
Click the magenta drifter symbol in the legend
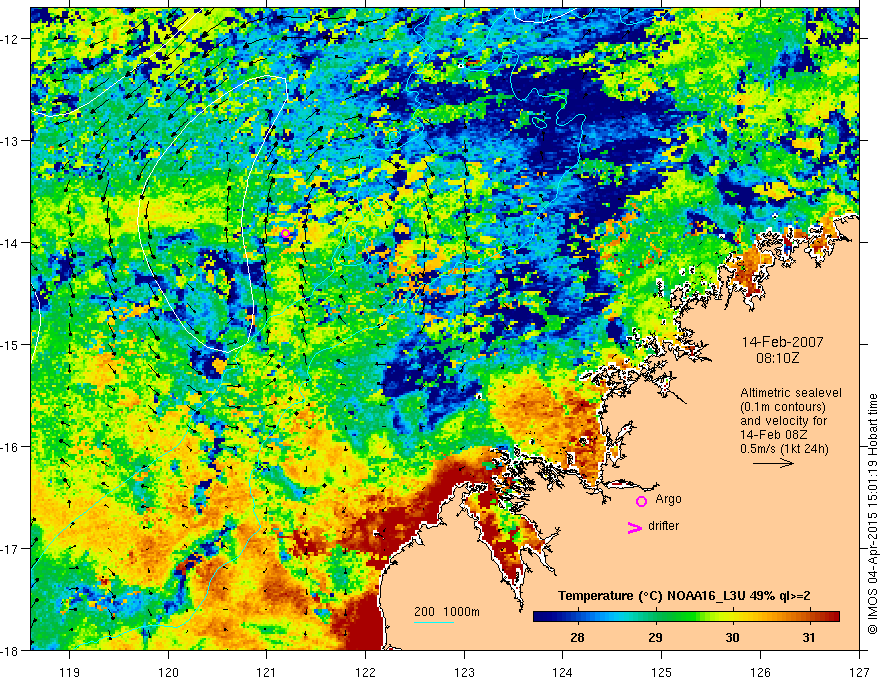[634, 528]
